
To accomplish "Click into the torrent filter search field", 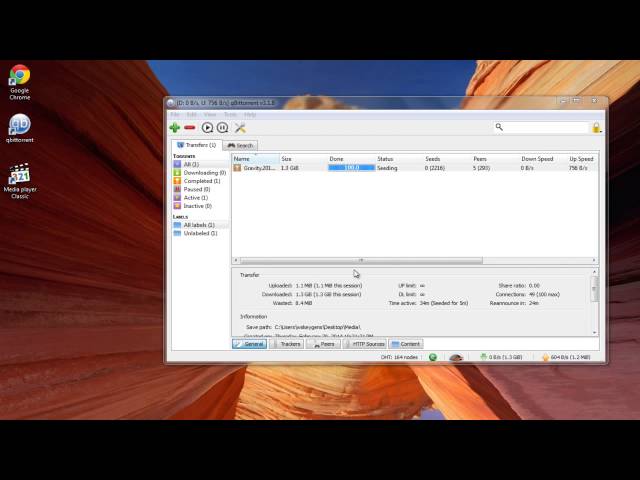I will pyautogui.click(x=546, y=127).
